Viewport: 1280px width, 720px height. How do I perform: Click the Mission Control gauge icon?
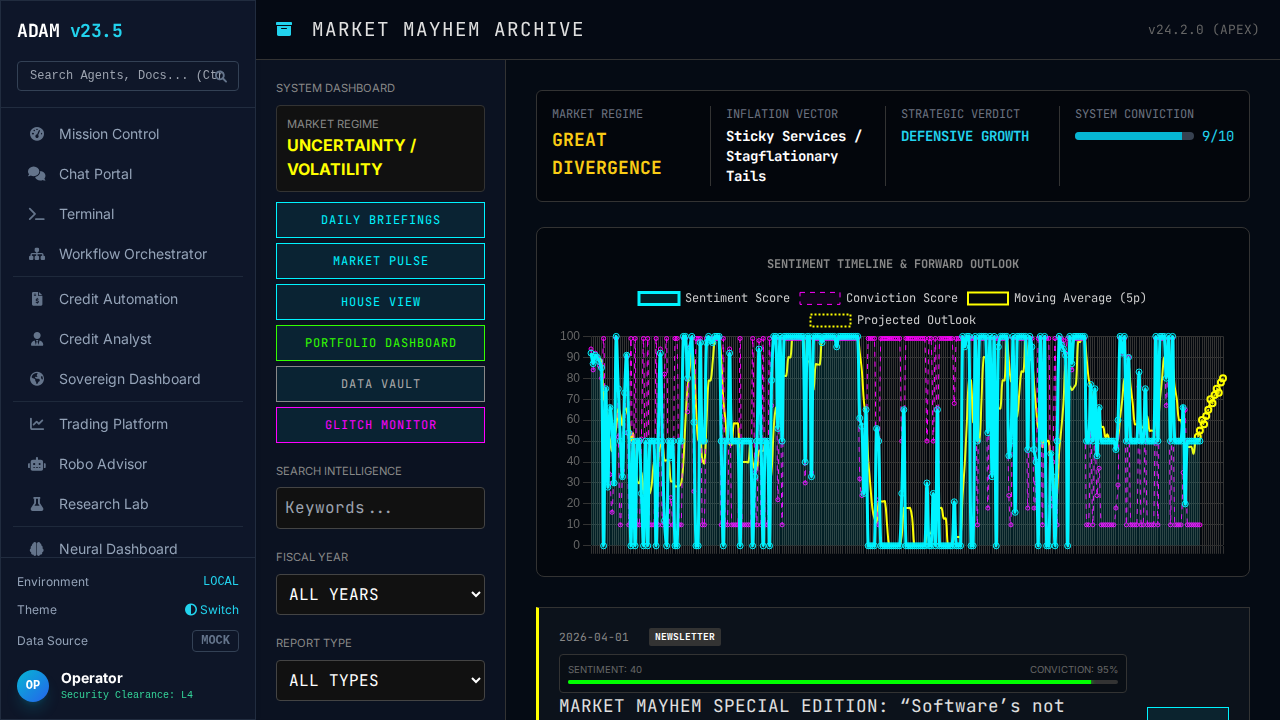pyautogui.click(x=37, y=134)
